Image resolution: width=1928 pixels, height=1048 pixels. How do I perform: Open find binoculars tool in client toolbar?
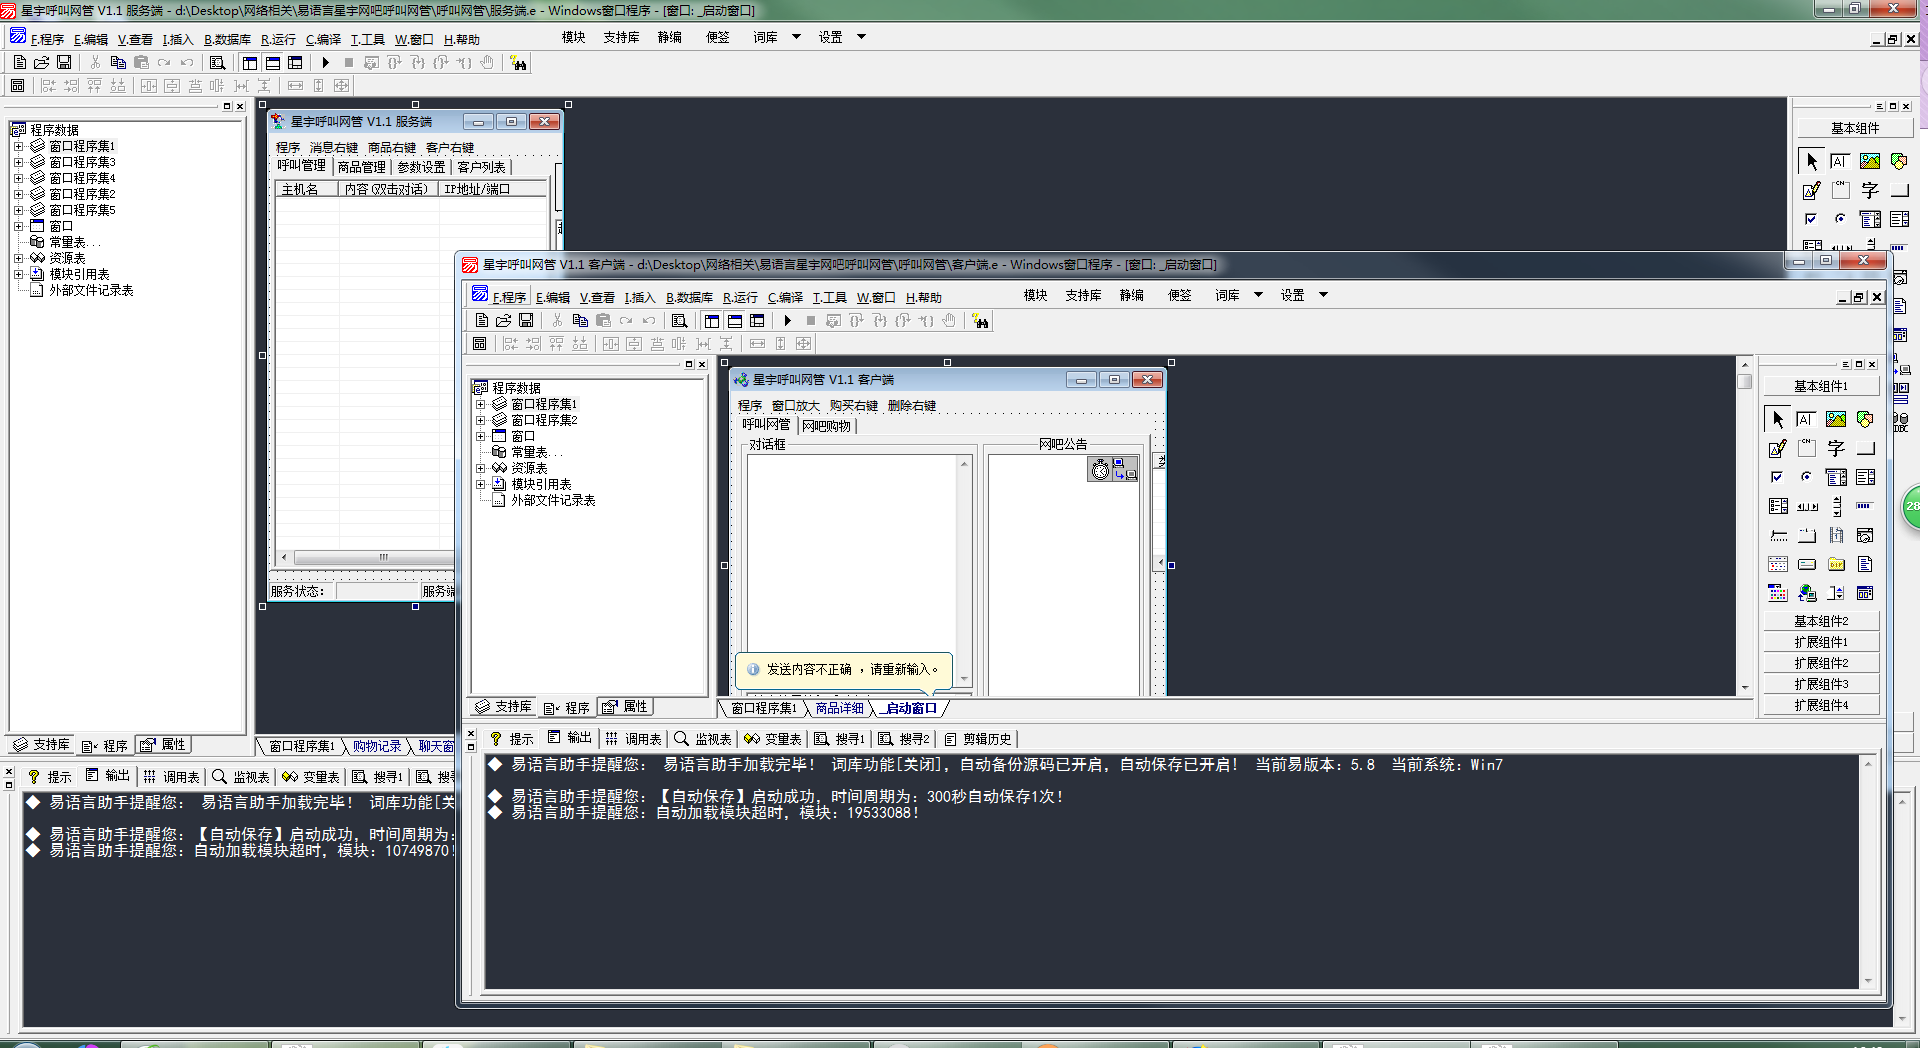coord(980,321)
